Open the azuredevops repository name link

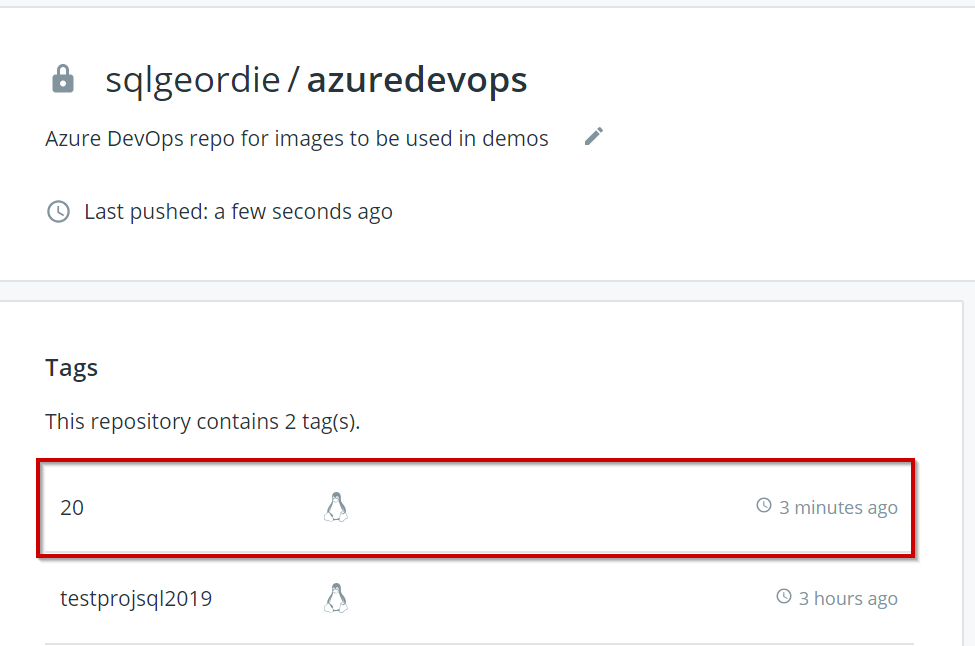point(416,80)
